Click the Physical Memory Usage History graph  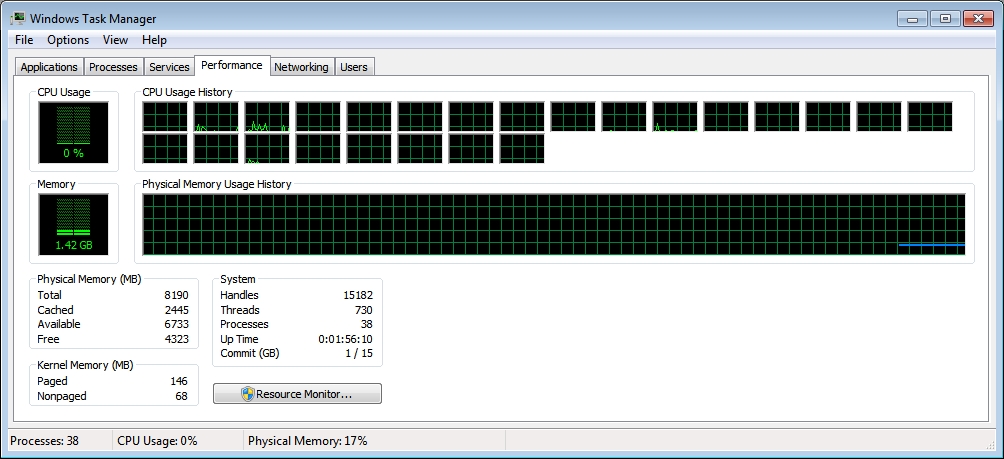coord(553,225)
